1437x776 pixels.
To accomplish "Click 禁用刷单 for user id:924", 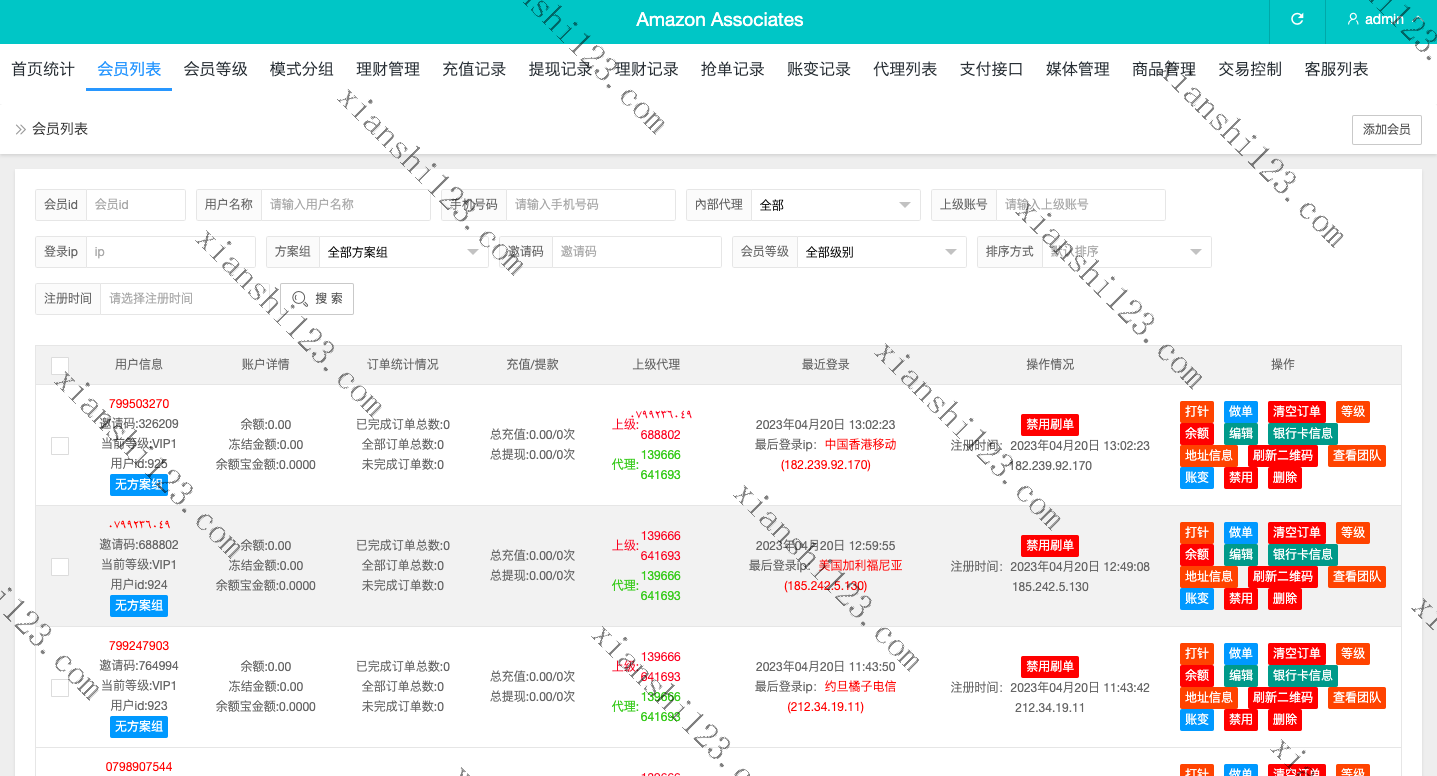I will pos(1050,546).
